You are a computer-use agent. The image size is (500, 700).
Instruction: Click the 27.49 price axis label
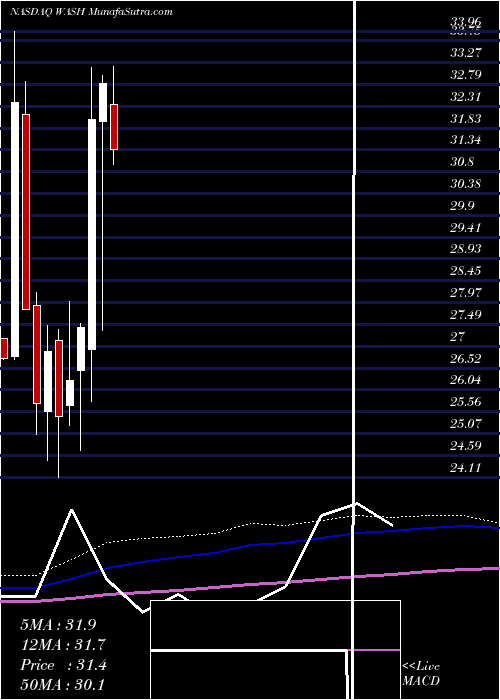(x=466, y=315)
